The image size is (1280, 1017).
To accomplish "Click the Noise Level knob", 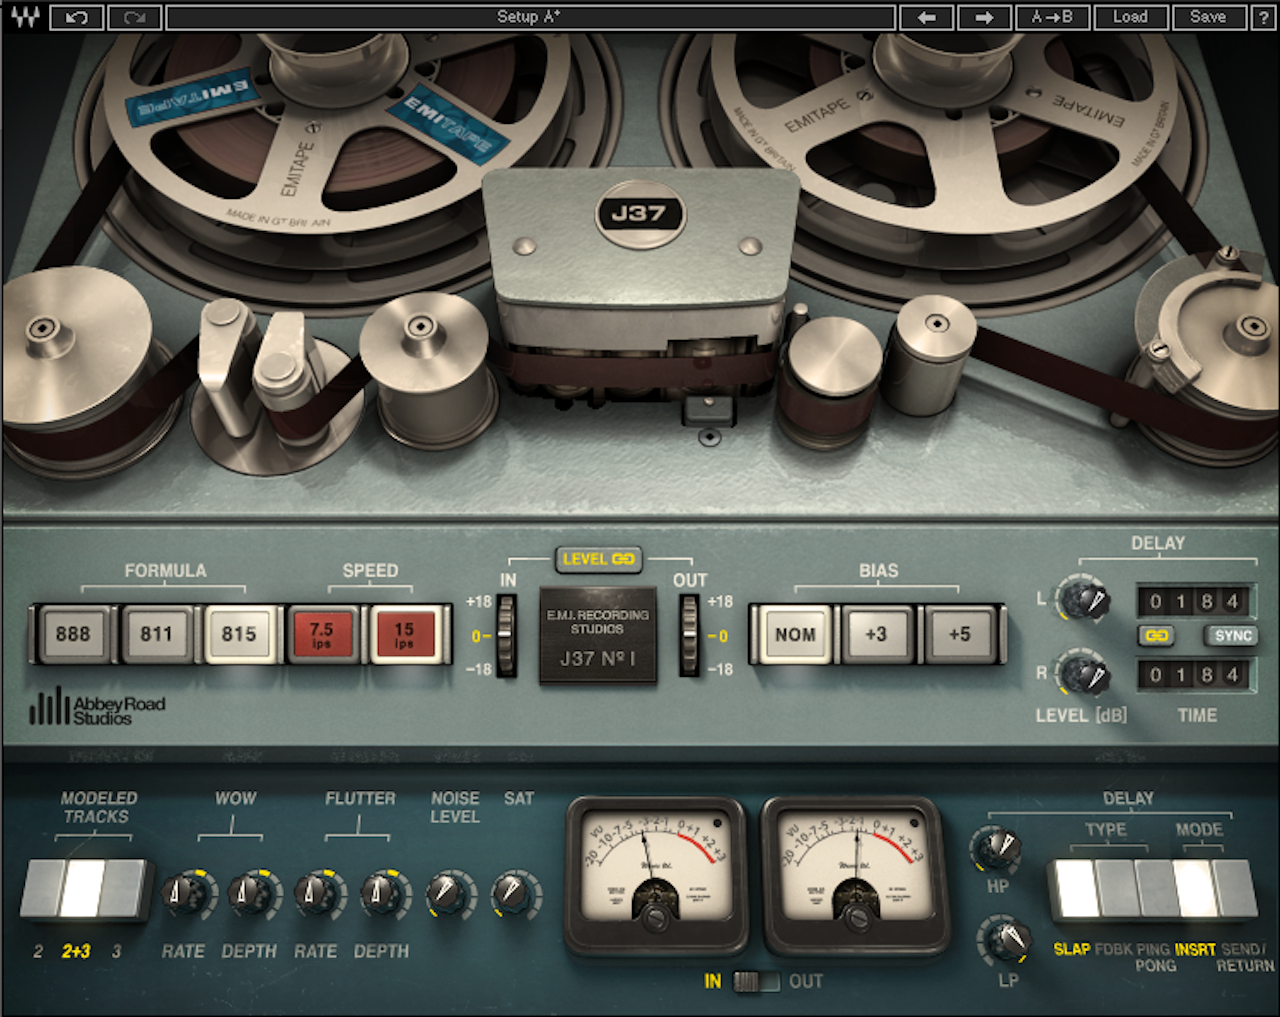I will pos(450,895).
